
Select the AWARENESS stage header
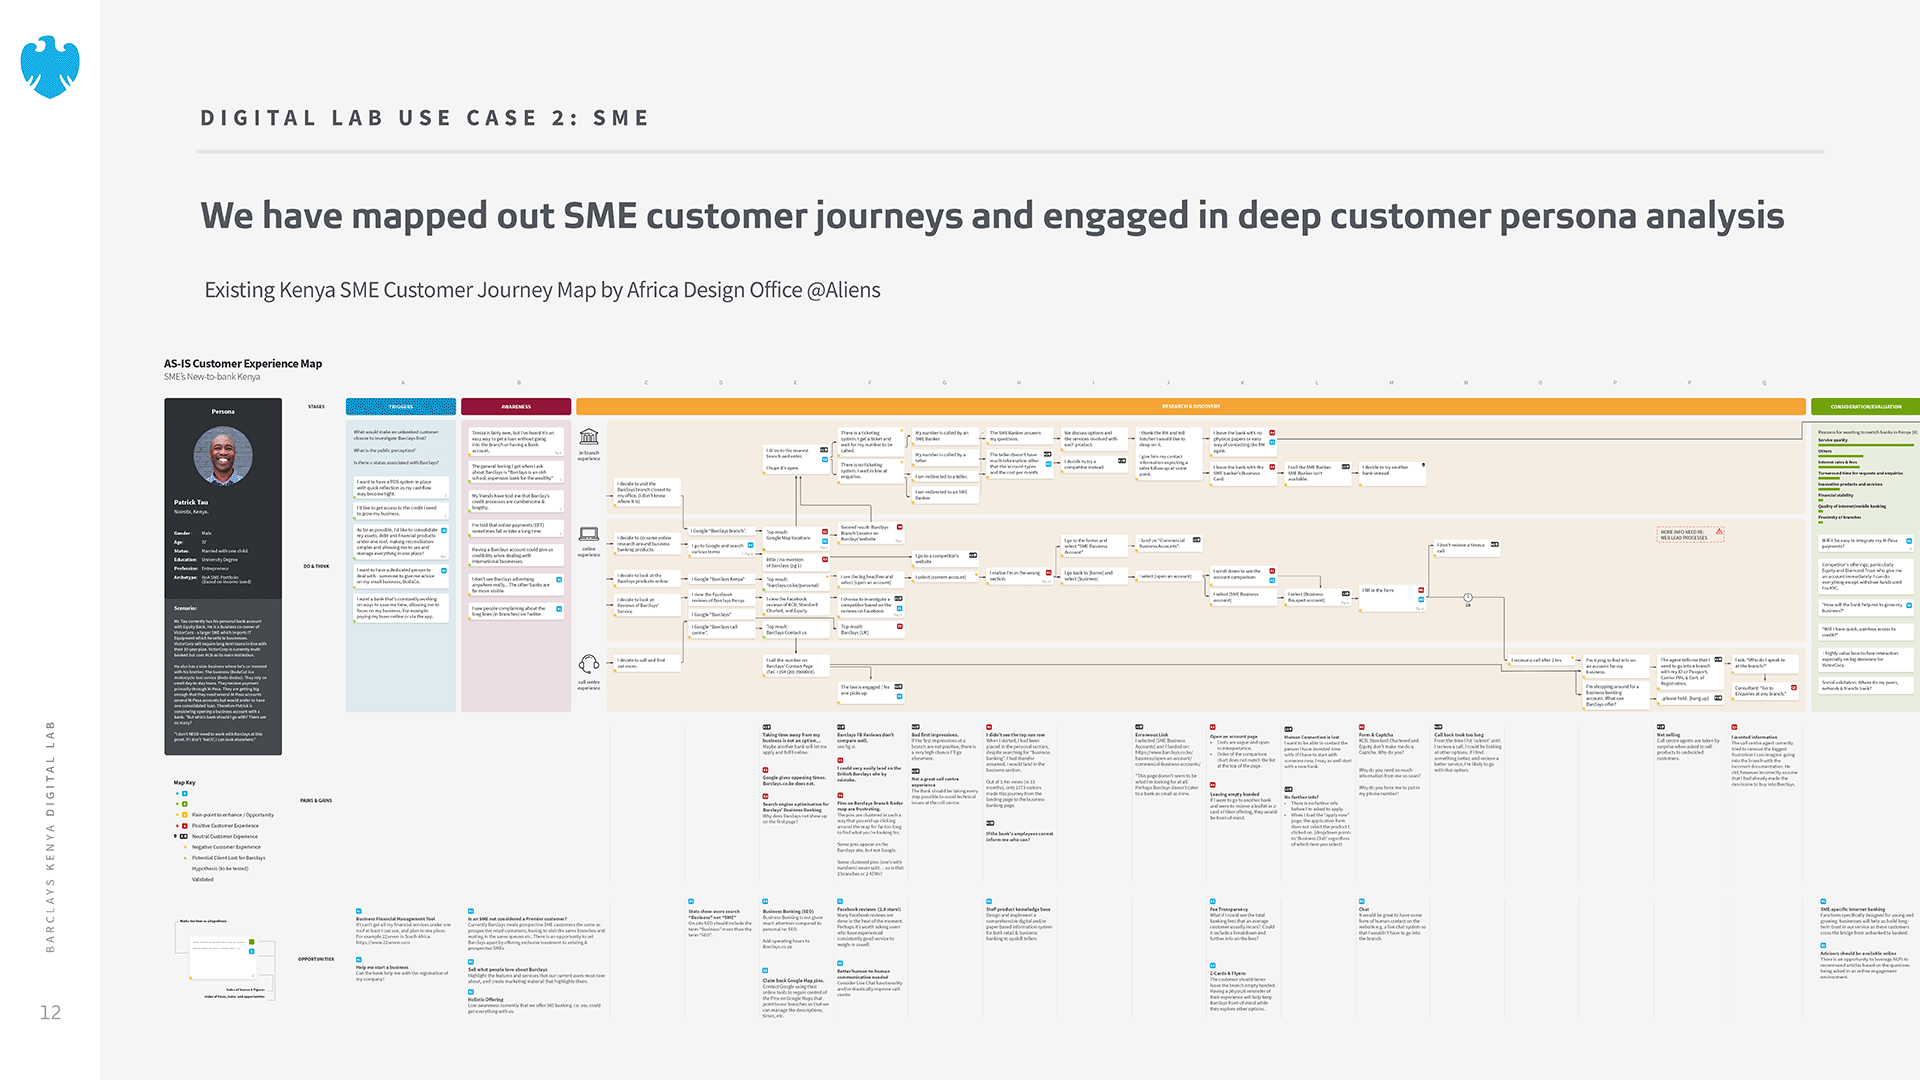[516, 407]
